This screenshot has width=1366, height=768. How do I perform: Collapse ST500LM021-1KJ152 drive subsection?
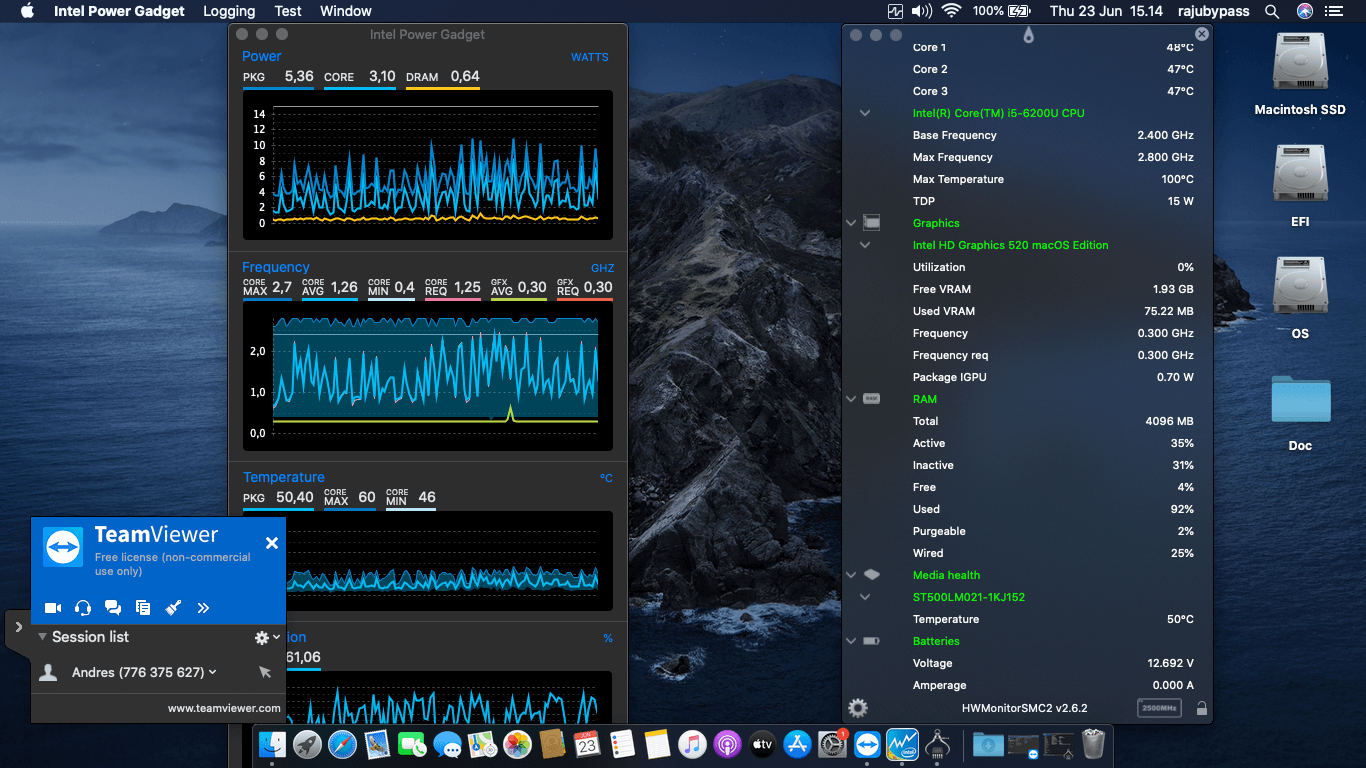click(865, 597)
